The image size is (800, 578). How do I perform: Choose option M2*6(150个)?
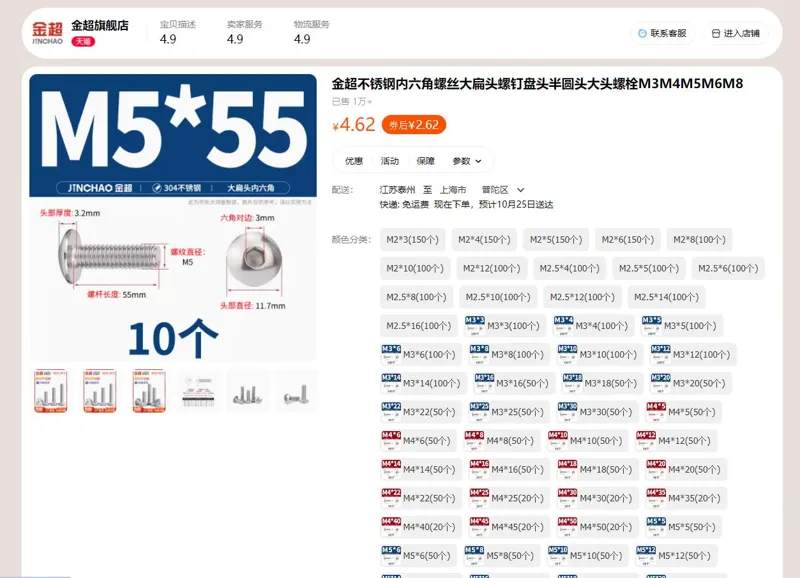coord(628,240)
